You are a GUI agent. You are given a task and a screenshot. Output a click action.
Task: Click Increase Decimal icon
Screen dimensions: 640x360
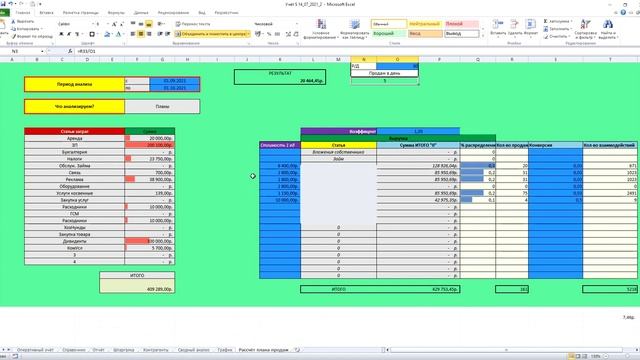(x=288, y=34)
